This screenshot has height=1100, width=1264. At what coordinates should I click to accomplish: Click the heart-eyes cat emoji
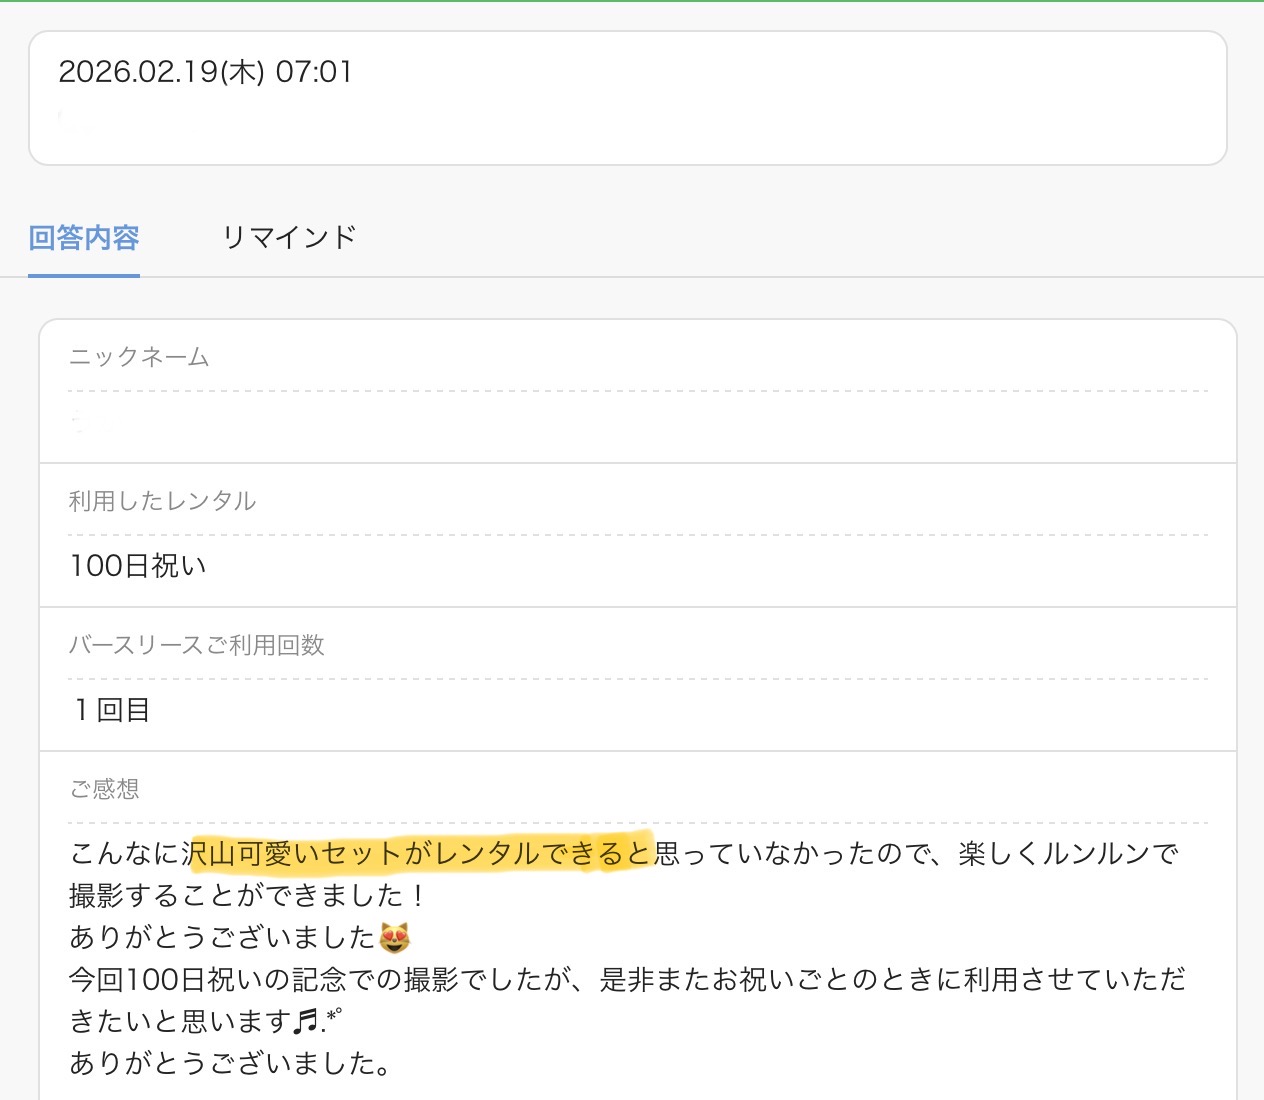[394, 938]
